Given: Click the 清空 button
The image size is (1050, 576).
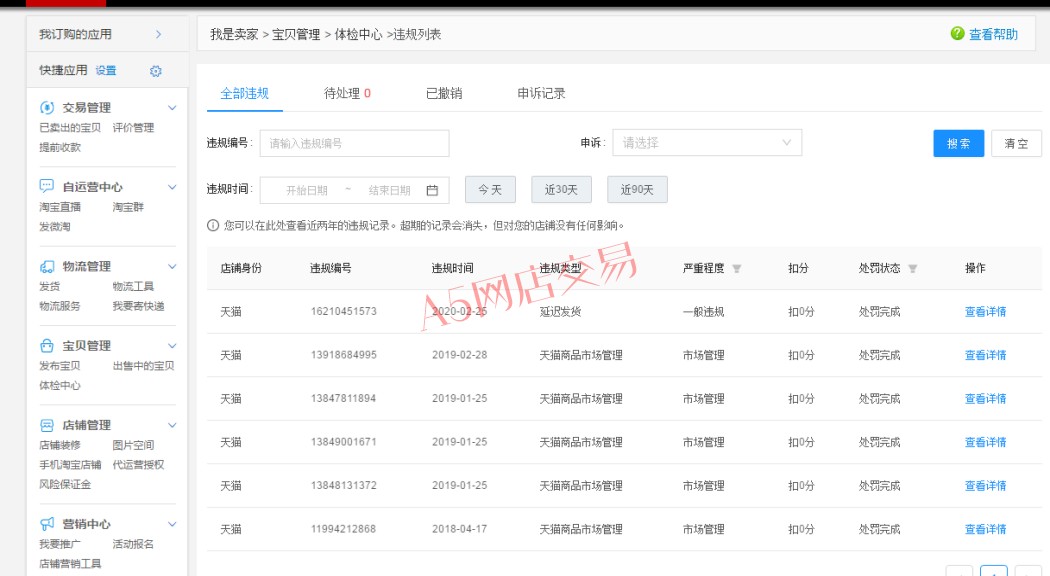Looking at the screenshot, I should pyautogui.click(x=1016, y=143).
